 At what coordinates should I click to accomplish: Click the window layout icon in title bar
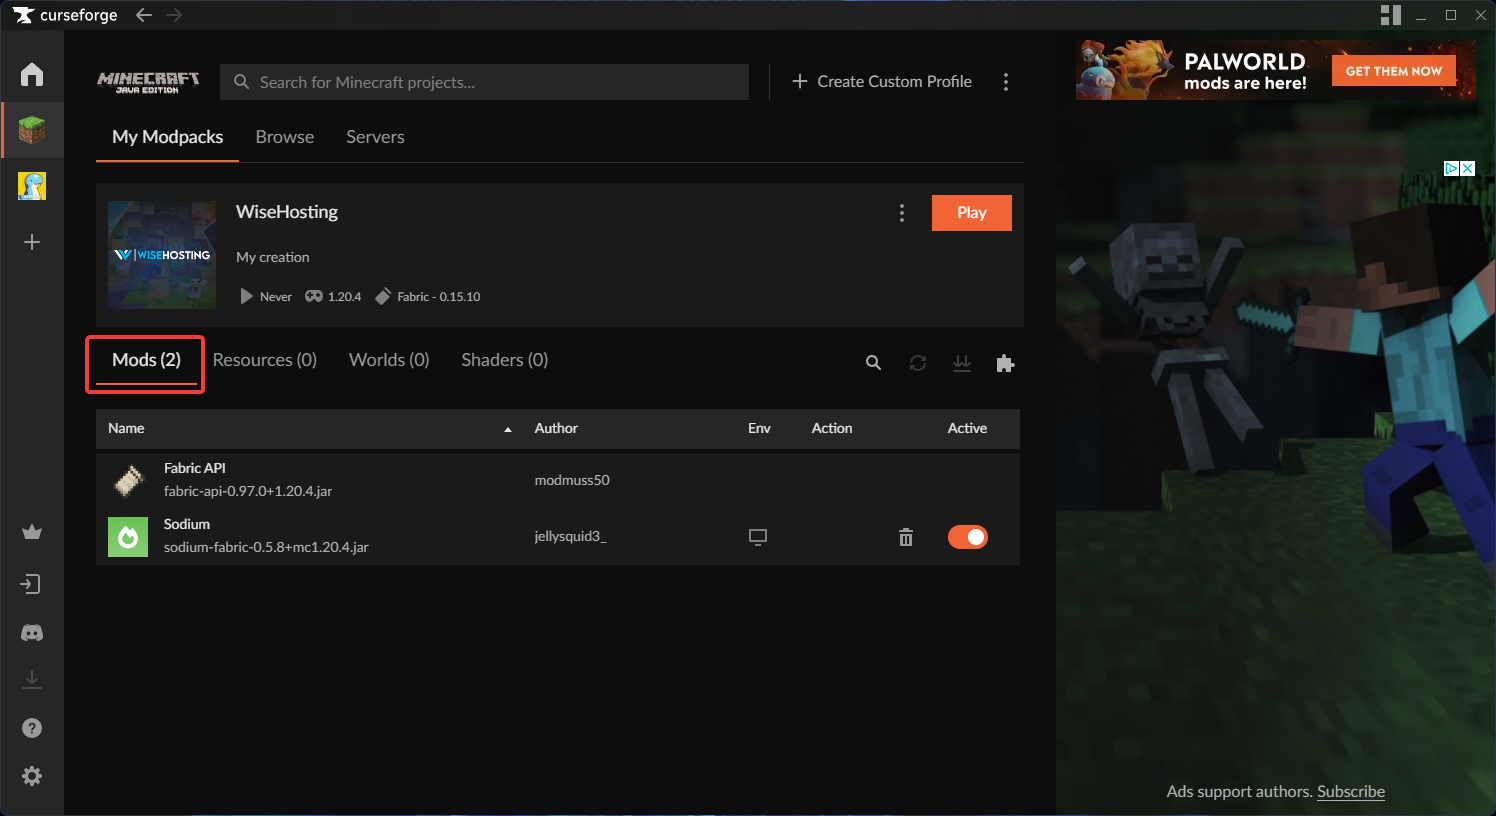click(1390, 15)
